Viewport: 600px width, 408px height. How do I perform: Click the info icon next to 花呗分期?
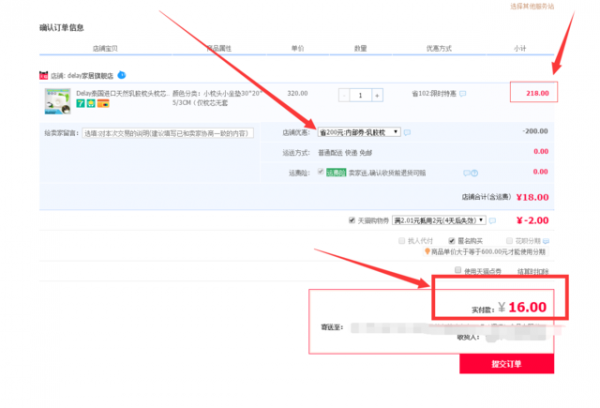[x=546, y=241]
